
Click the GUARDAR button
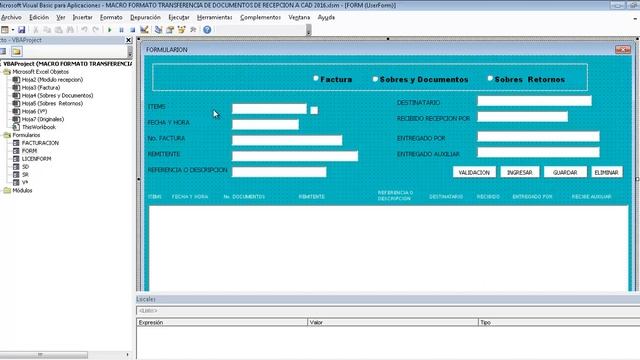tap(565, 172)
